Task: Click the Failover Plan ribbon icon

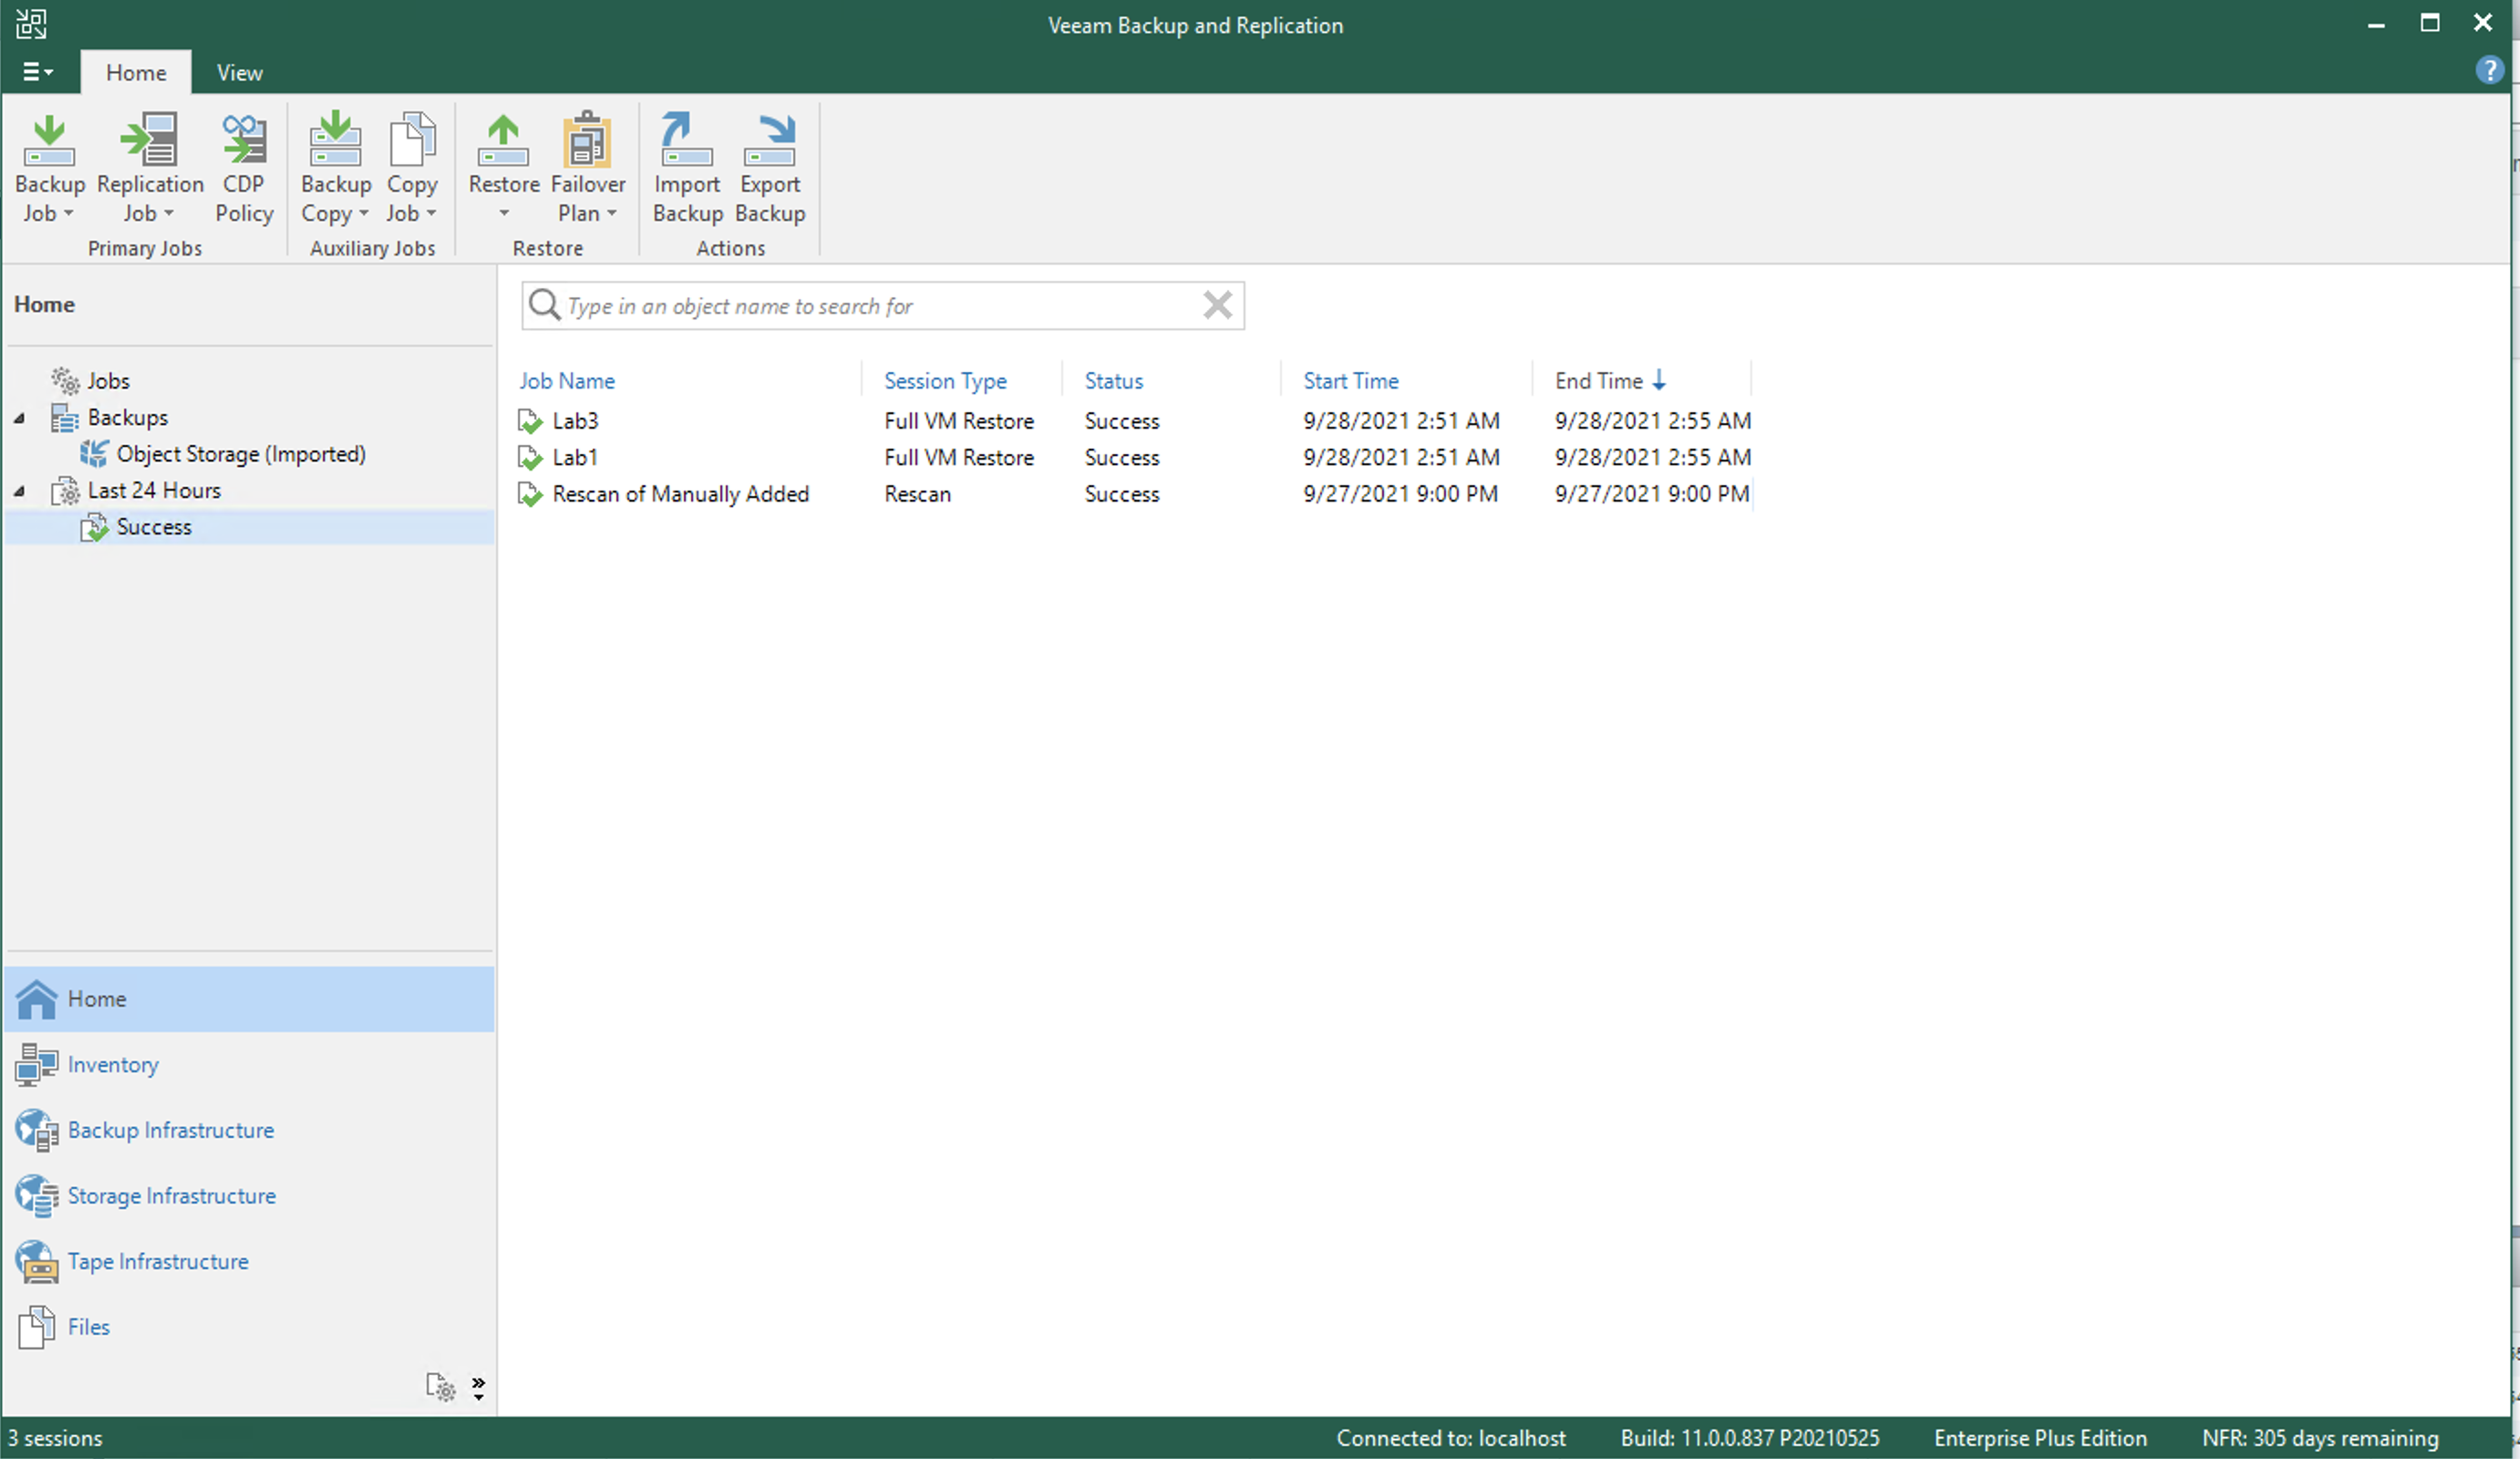Action: pos(587,139)
